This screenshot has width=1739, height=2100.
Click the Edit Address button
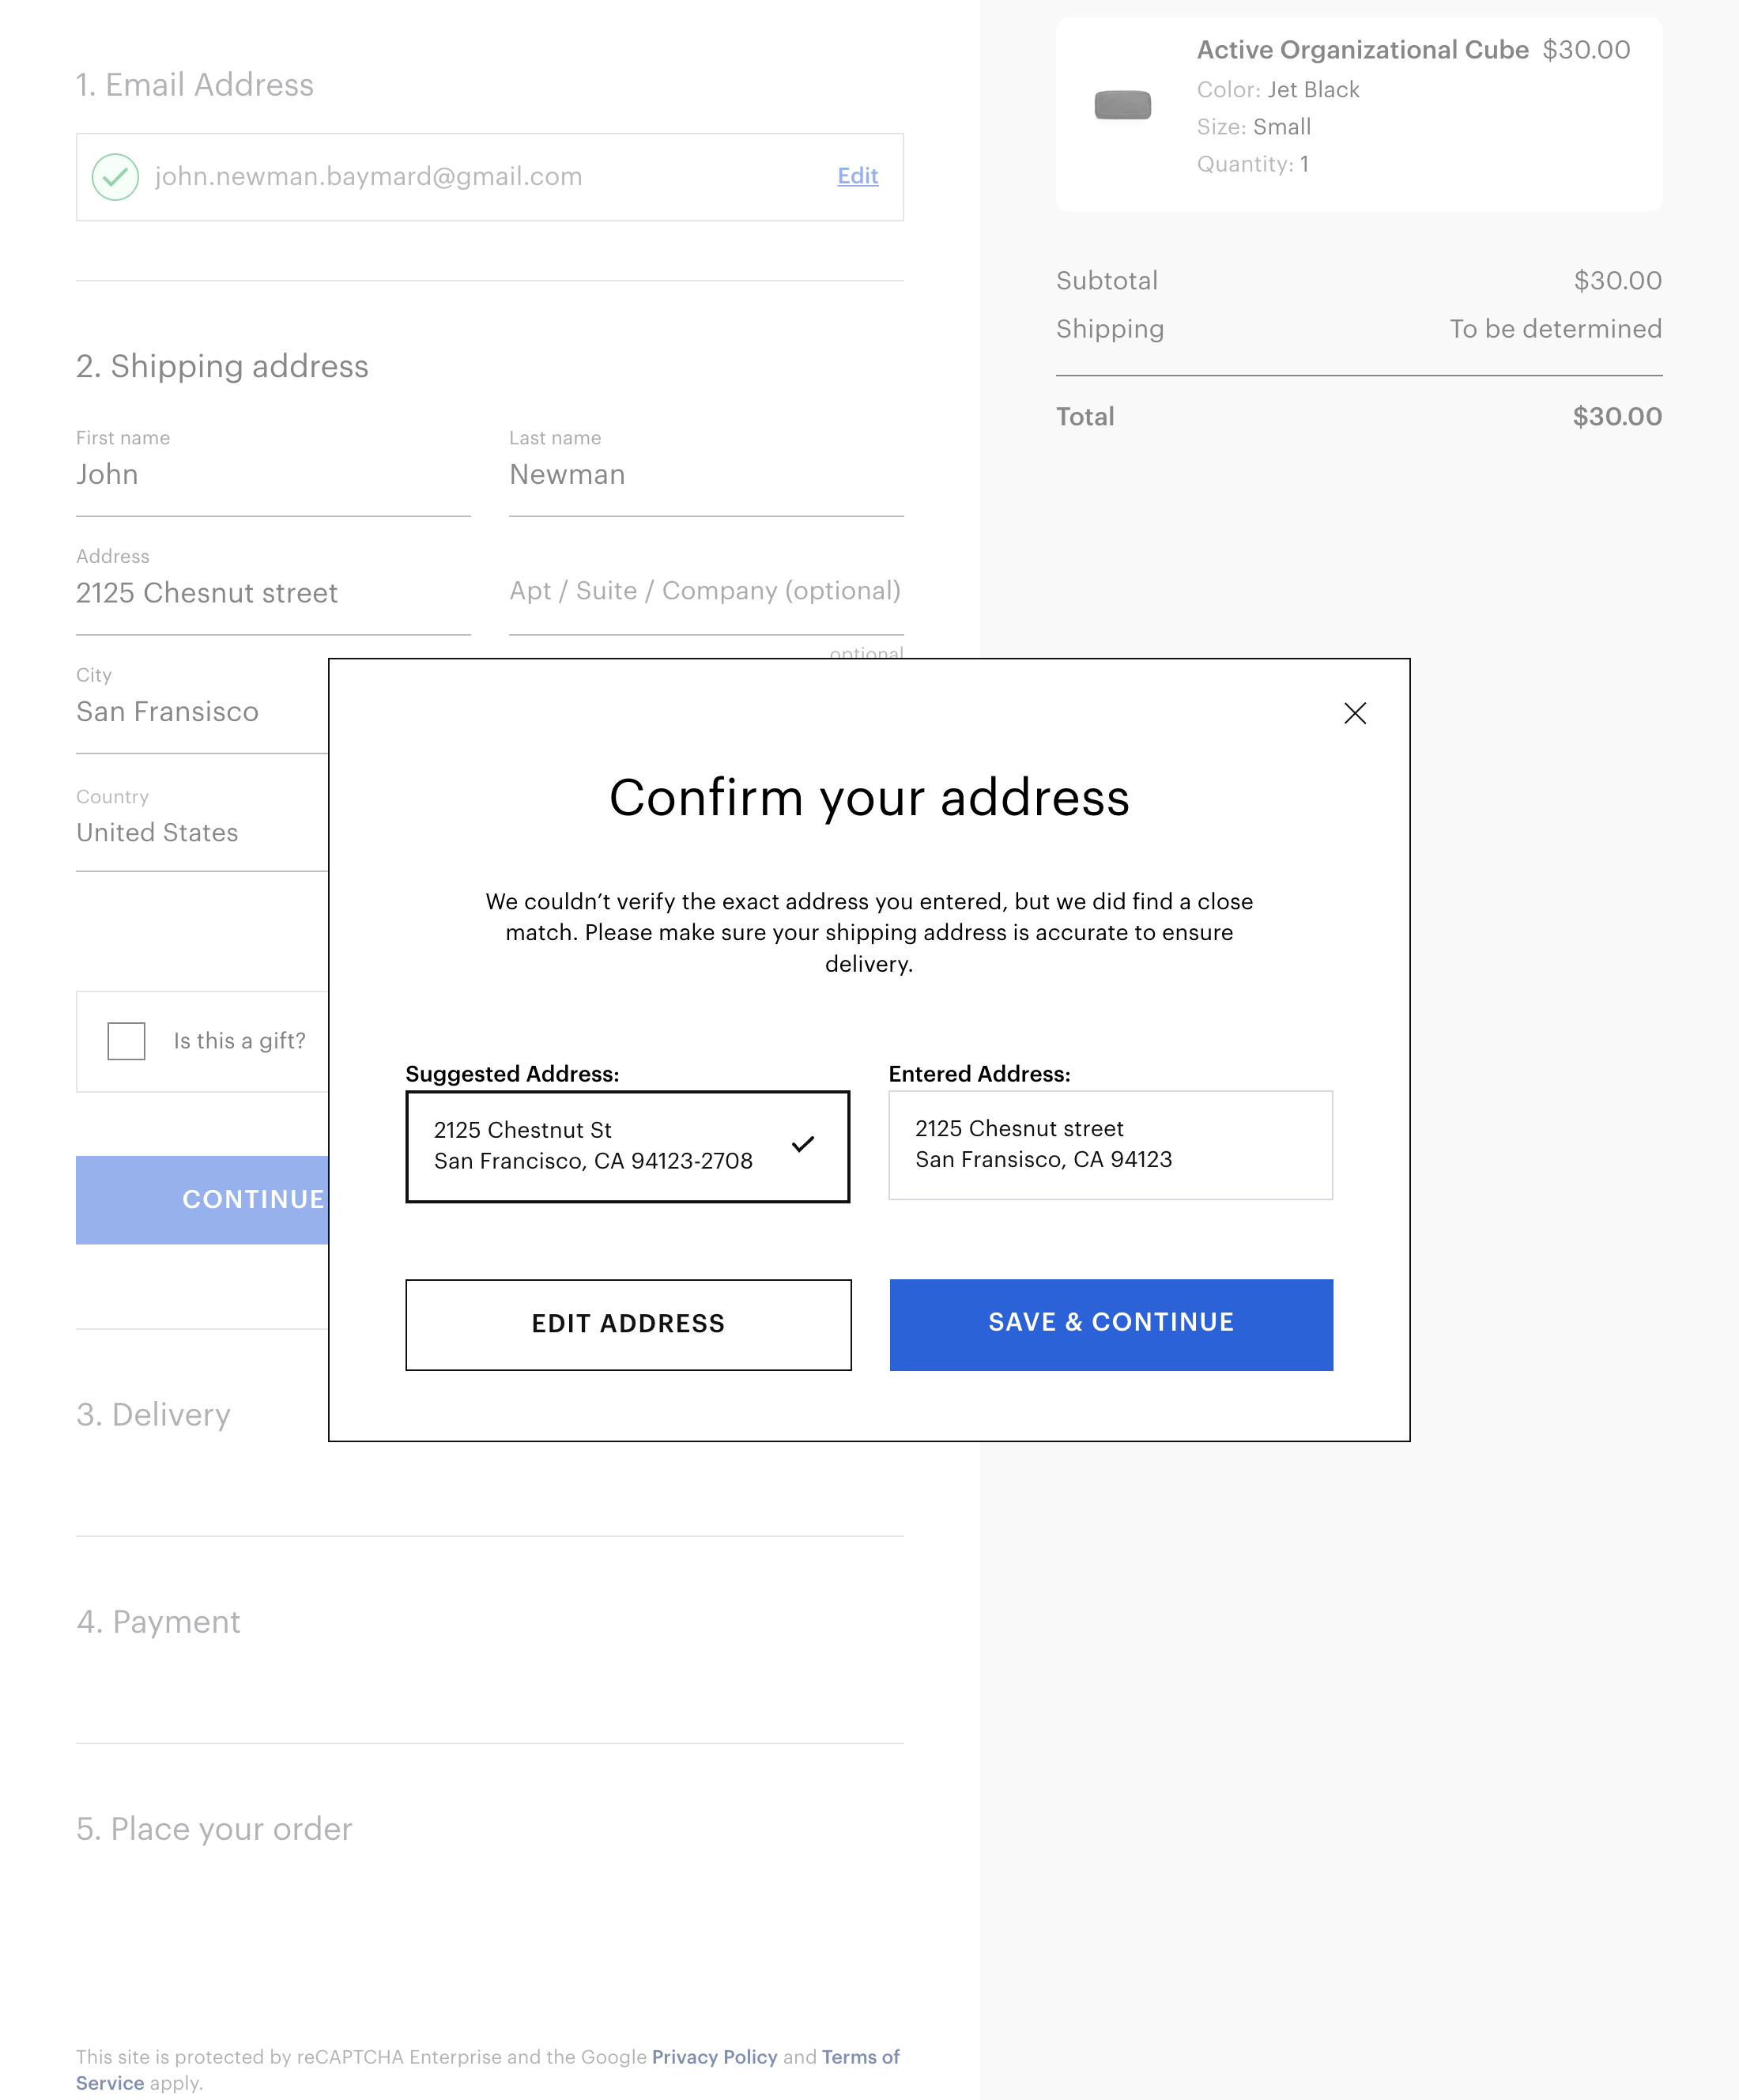(628, 1324)
